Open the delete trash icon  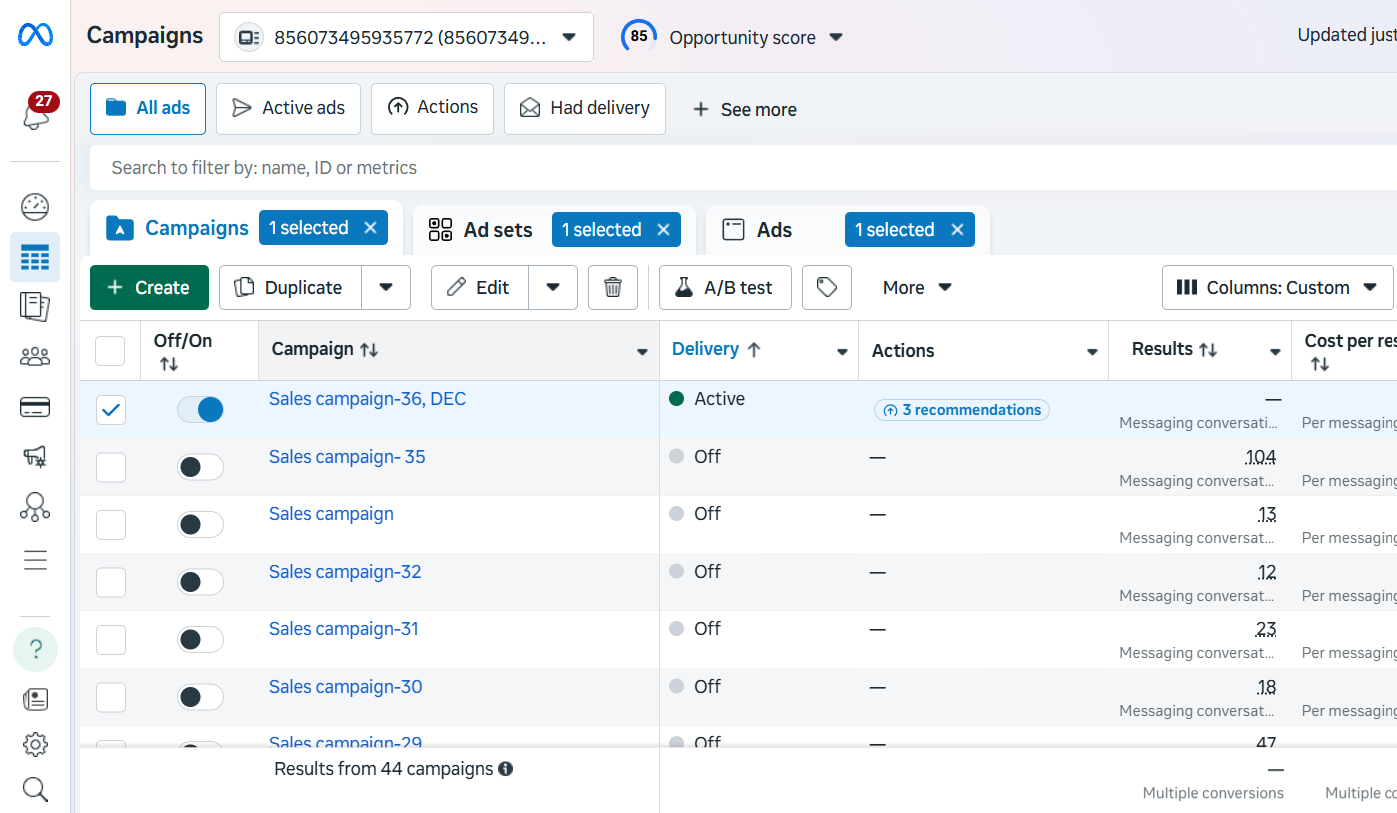point(612,287)
